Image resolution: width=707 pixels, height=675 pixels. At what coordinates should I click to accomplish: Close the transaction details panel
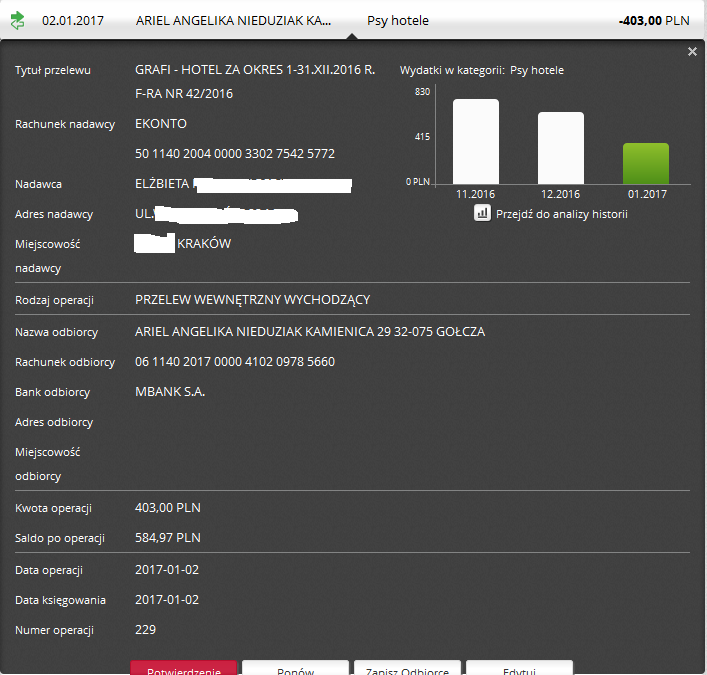[x=692, y=52]
